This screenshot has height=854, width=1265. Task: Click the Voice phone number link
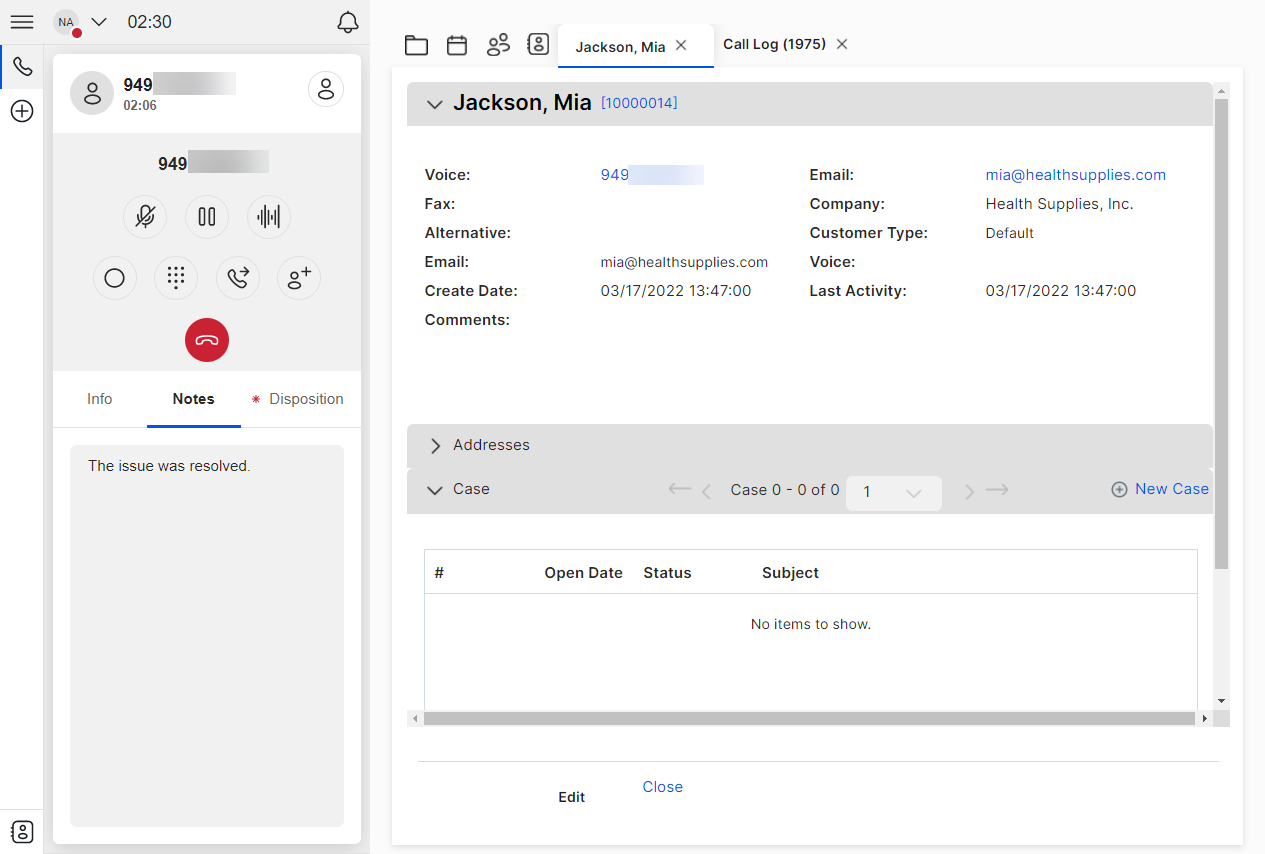pos(652,175)
